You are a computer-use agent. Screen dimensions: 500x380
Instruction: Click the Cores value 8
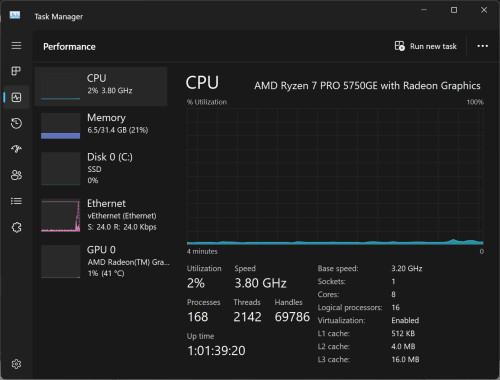[393, 294]
